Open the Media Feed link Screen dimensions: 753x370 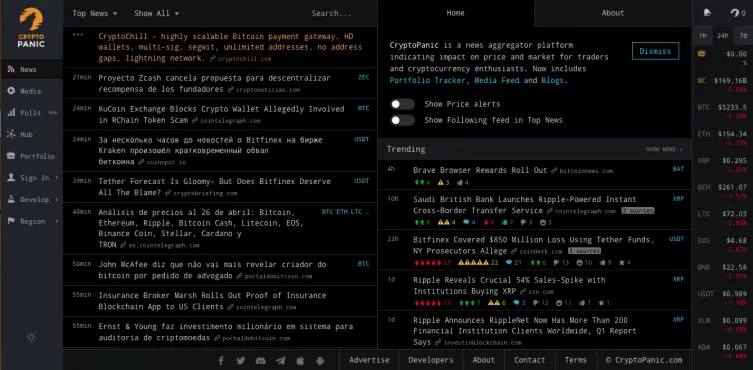coord(497,81)
